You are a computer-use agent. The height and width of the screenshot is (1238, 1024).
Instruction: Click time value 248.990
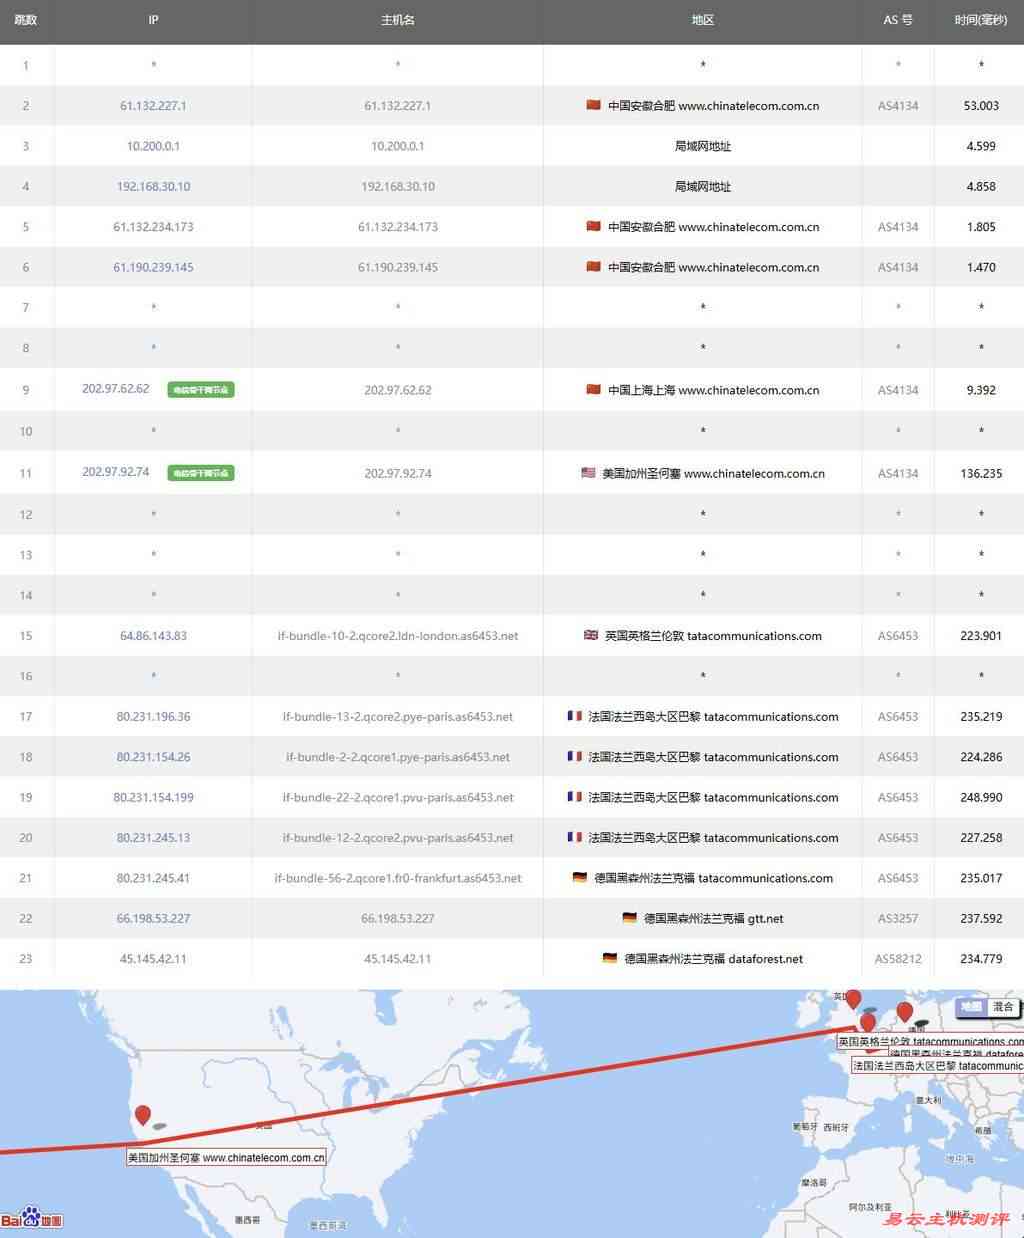coord(981,797)
